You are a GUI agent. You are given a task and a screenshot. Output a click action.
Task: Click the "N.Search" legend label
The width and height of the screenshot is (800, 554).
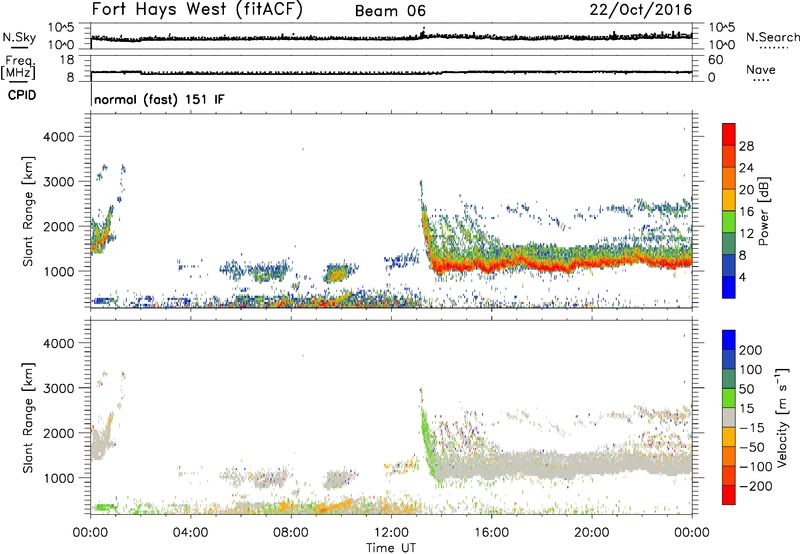coord(772,37)
